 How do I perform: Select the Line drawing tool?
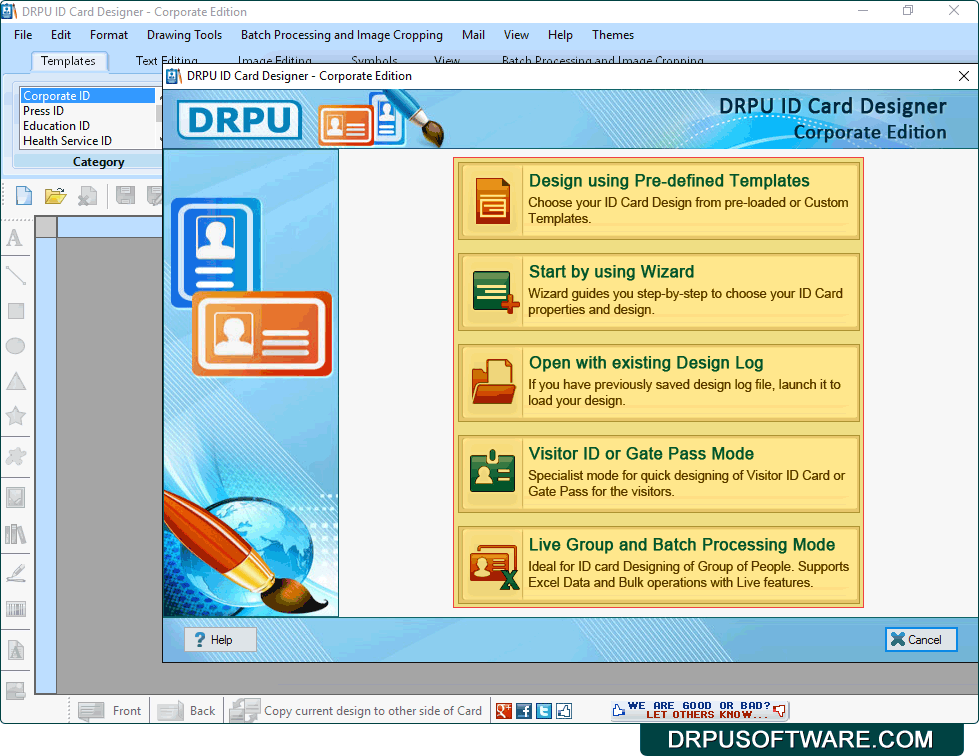point(15,275)
